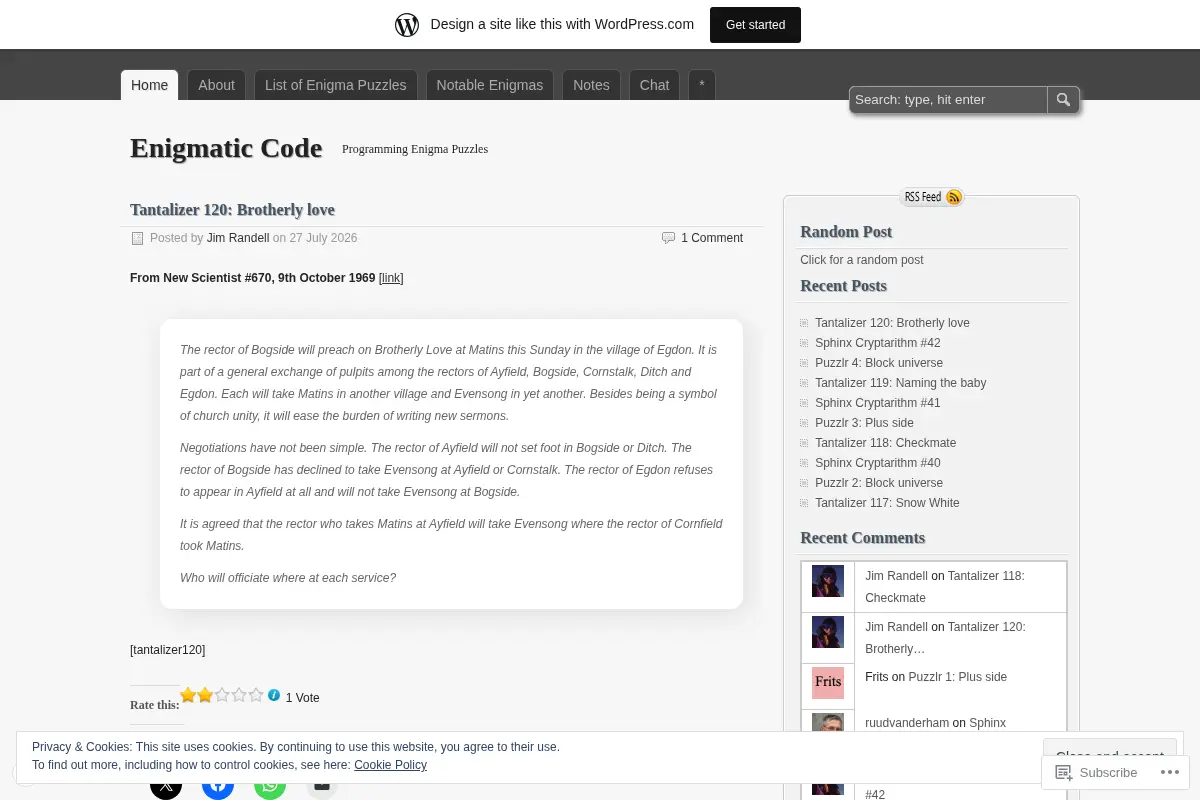Click Click for a random post

point(862,260)
